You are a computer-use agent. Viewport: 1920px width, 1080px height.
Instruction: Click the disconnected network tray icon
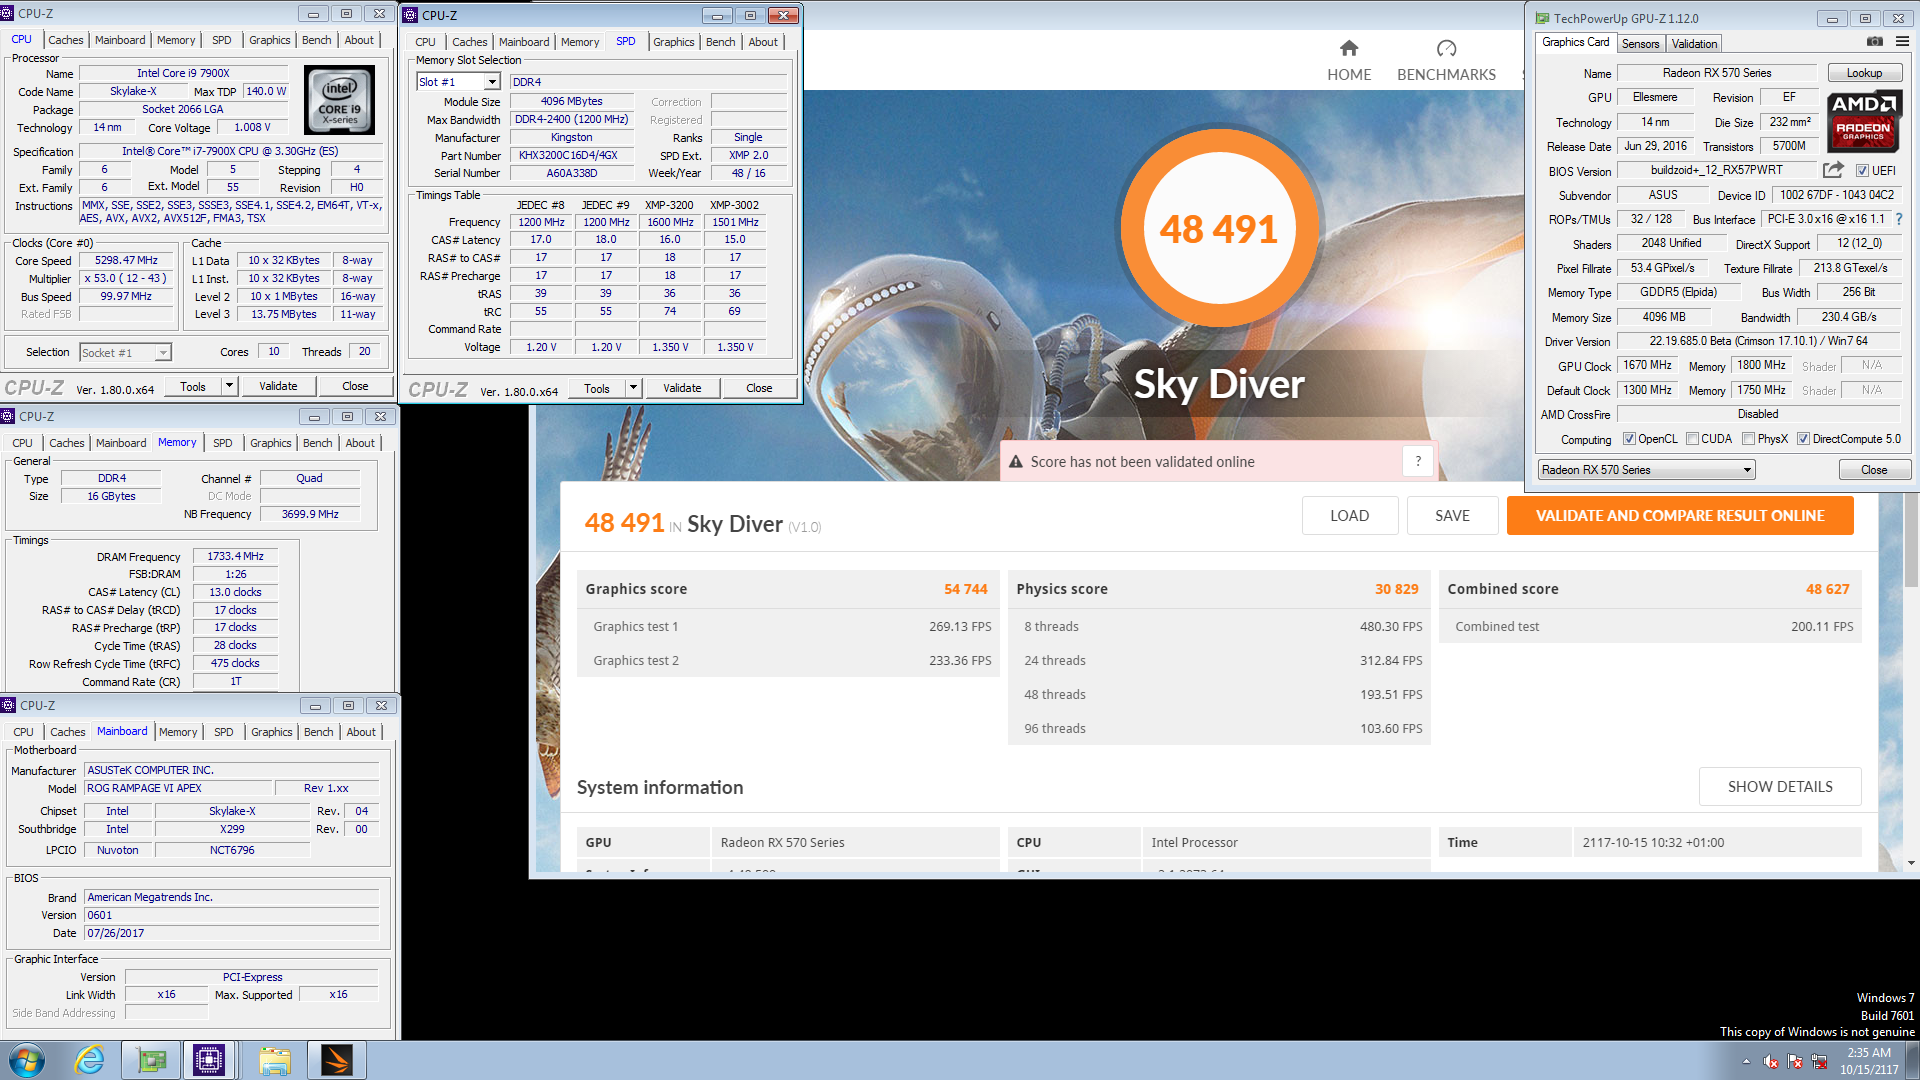coord(1819,1061)
